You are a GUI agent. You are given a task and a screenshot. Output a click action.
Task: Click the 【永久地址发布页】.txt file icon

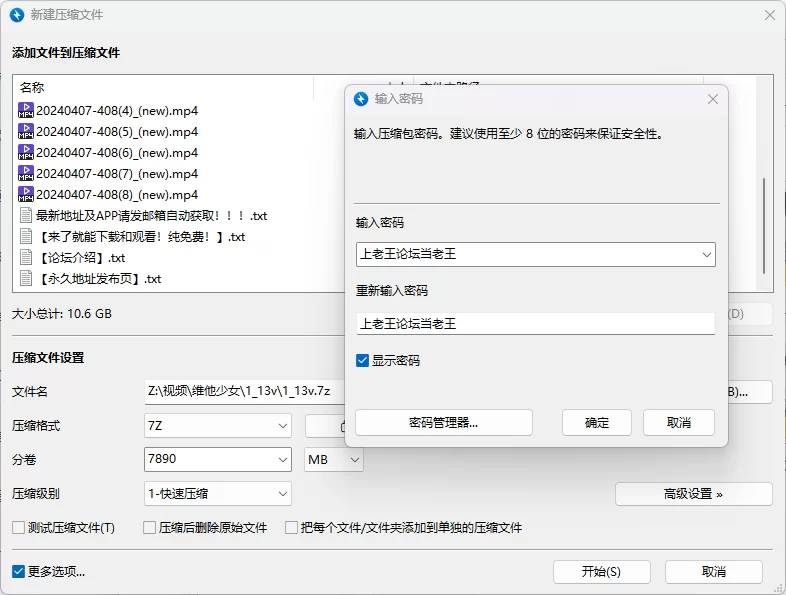tap(26, 279)
